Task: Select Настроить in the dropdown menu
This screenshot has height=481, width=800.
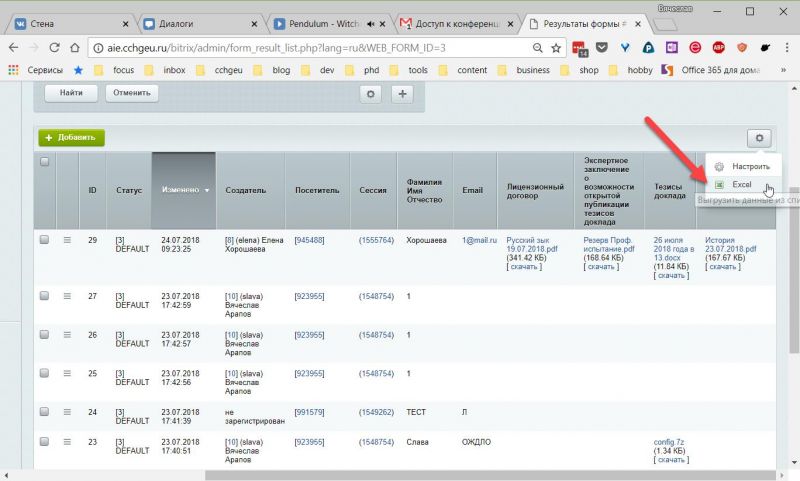Action: click(x=749, y=165)
